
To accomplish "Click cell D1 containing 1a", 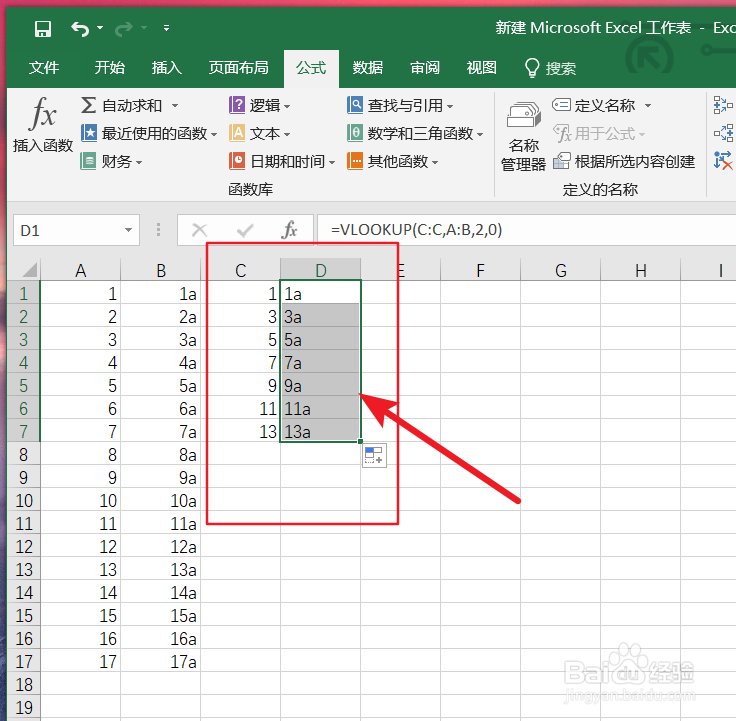I will pos(321,293).
